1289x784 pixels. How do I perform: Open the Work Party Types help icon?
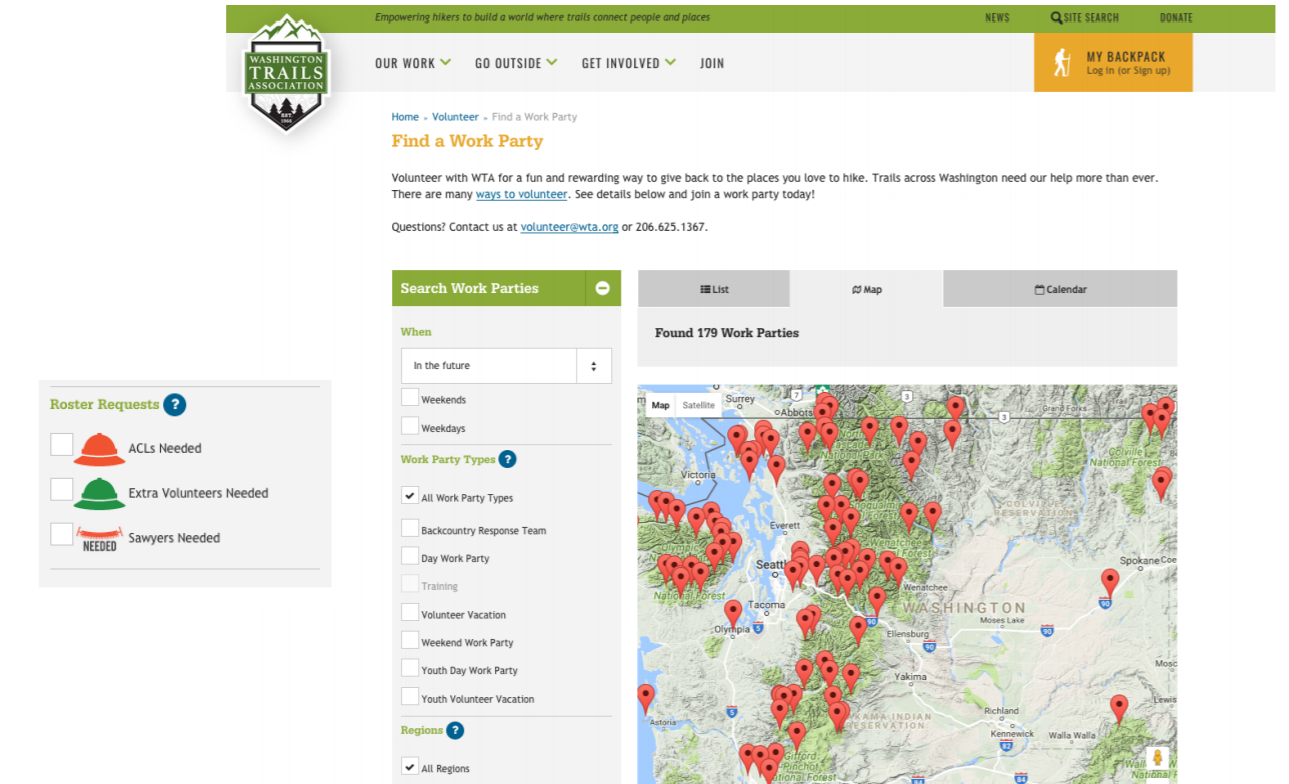click(507, 460)
